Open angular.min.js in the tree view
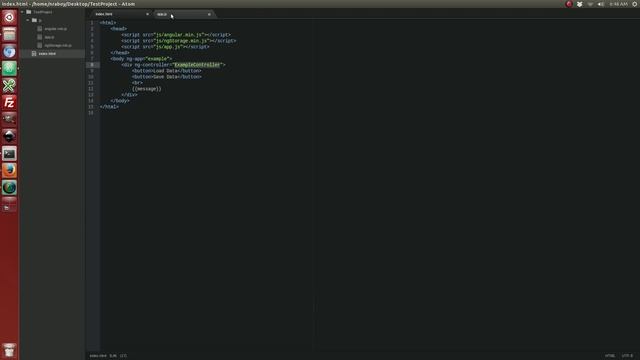 coord(56,29)
